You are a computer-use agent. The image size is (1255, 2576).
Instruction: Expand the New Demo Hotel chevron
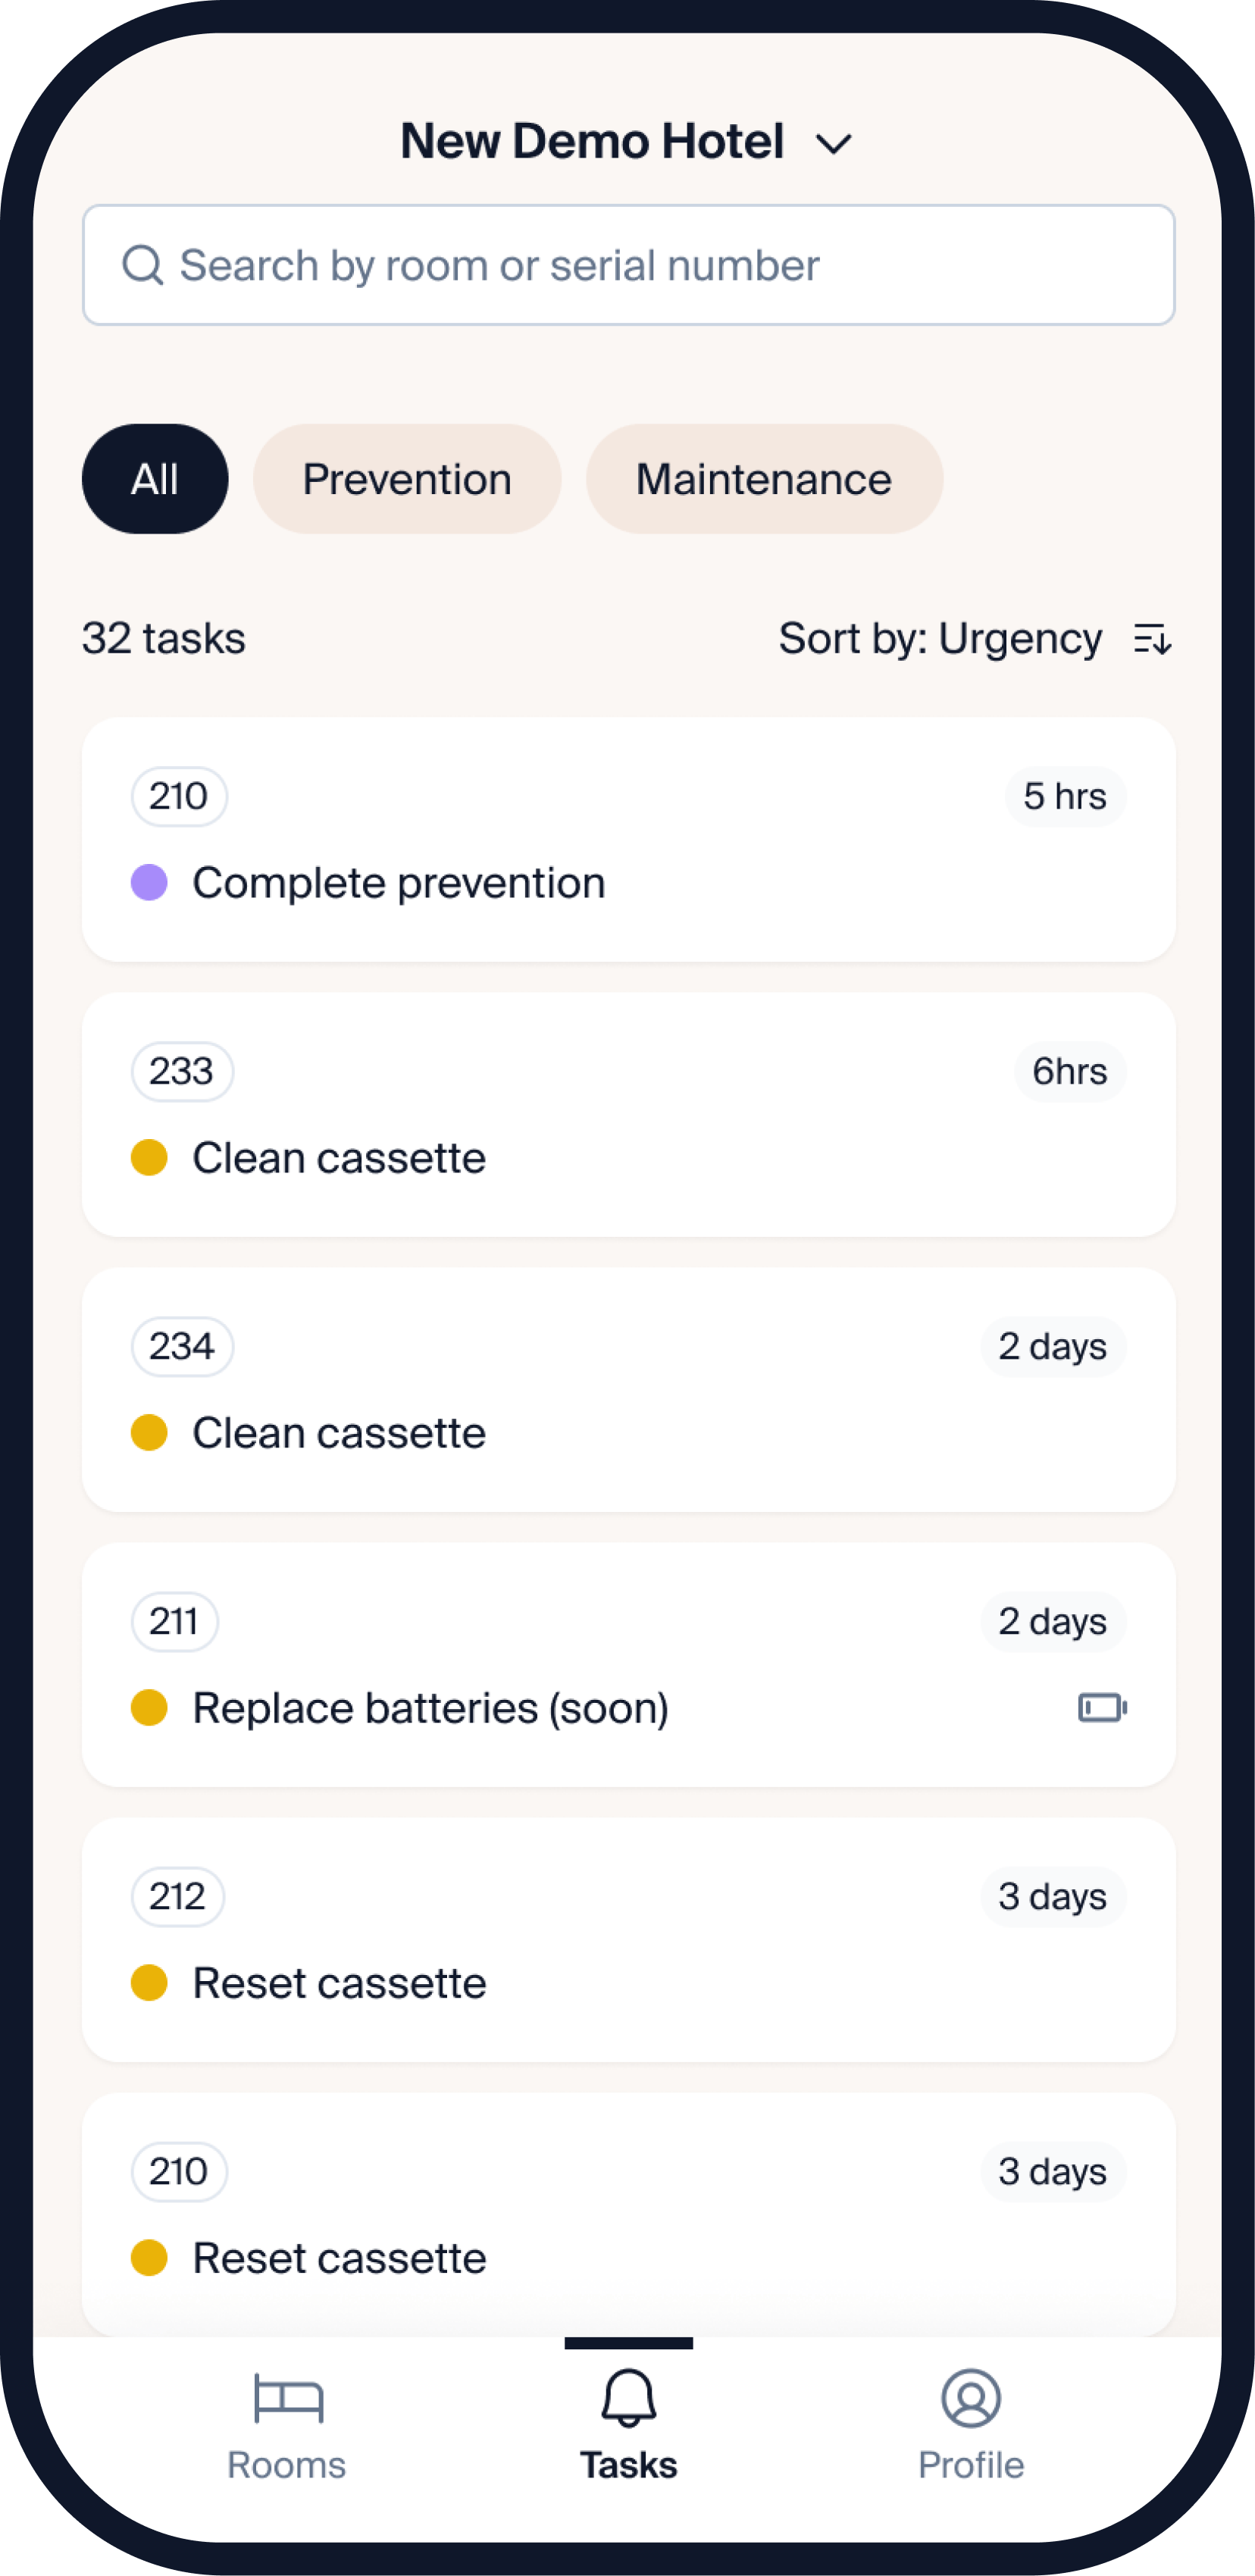[833, 144]
